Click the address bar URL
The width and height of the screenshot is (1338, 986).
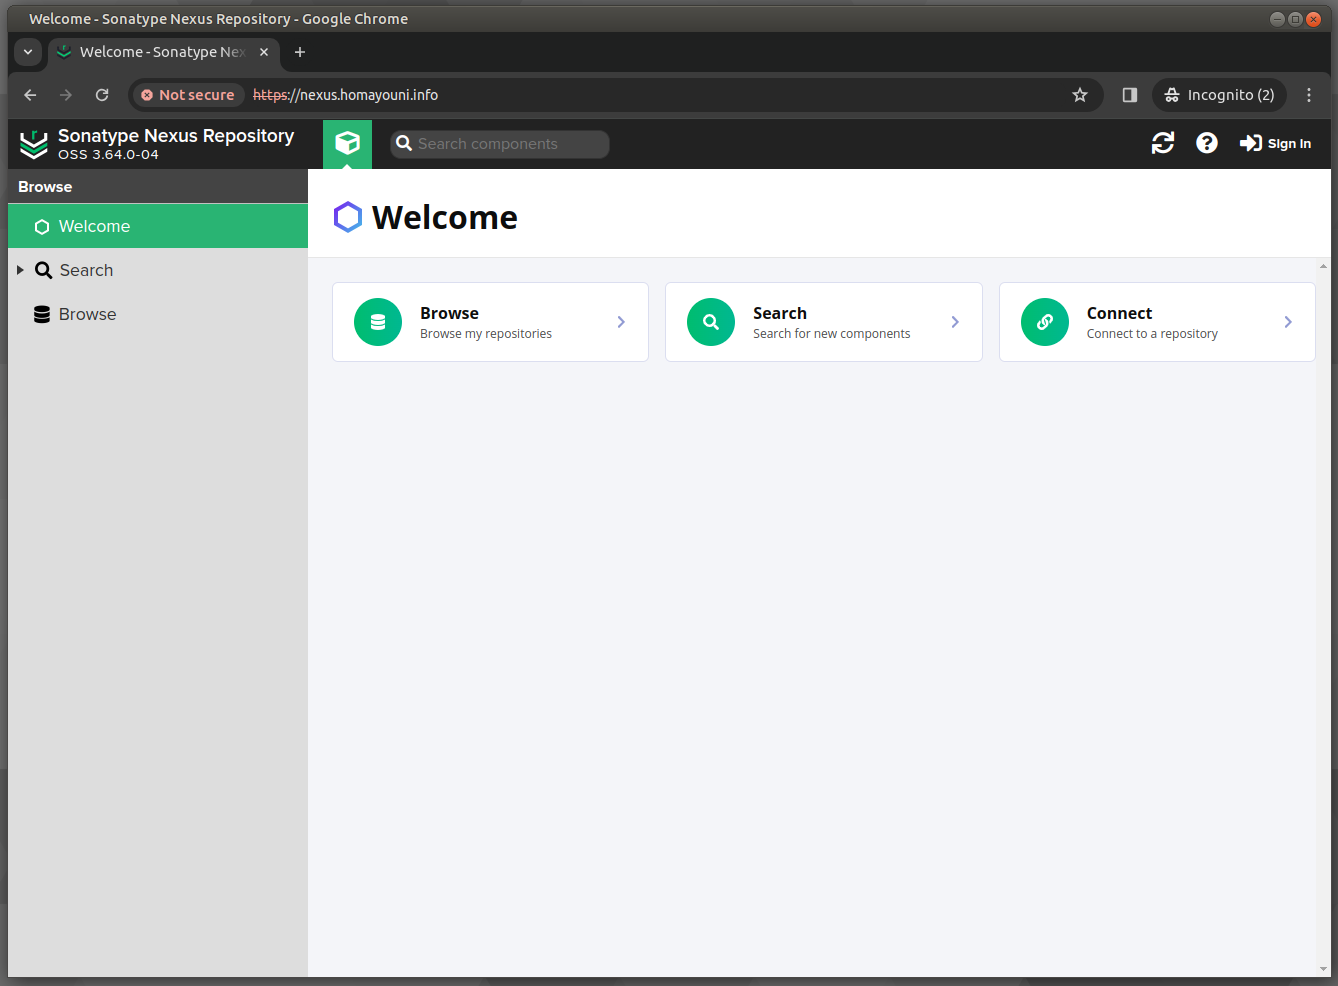pyautogui.click(x=345, y=95)
